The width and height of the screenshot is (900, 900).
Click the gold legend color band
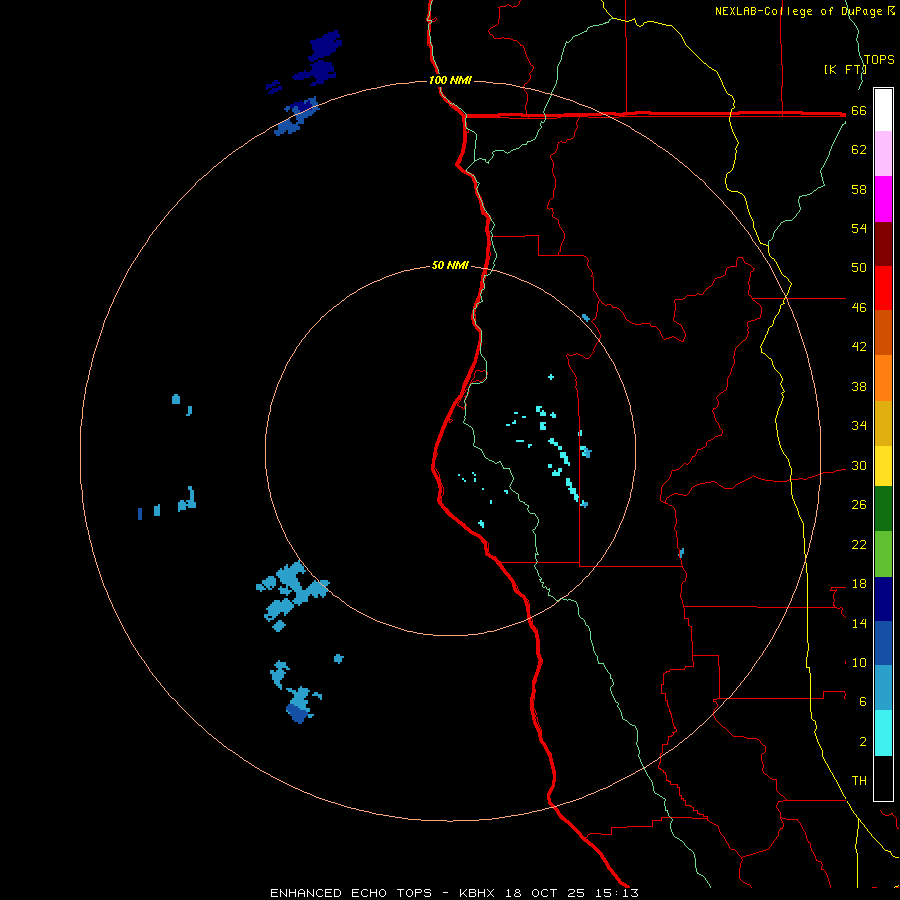point(883,423)
